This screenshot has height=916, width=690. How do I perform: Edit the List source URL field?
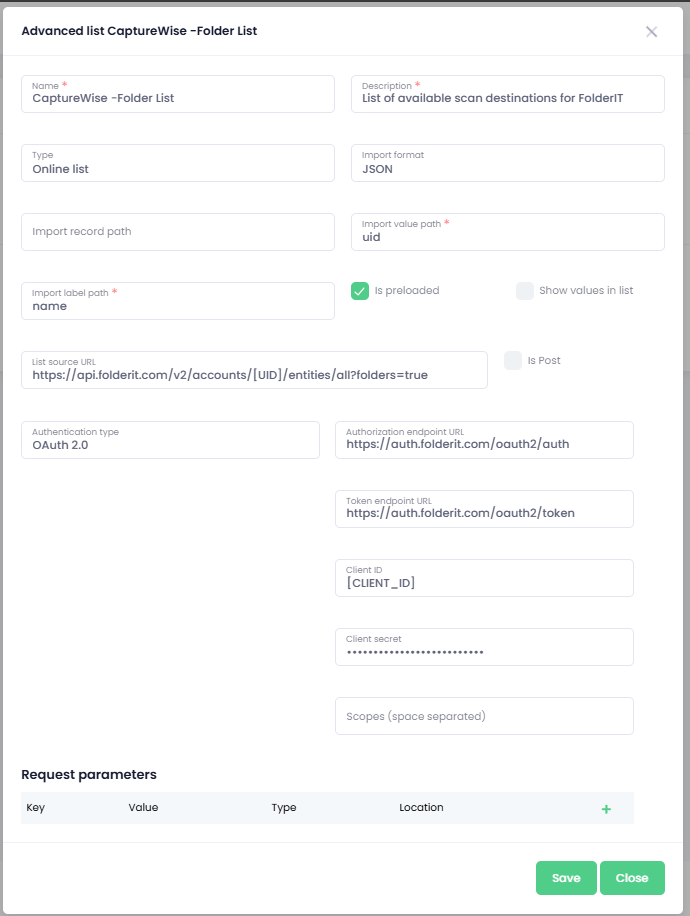tap(254, 370)
